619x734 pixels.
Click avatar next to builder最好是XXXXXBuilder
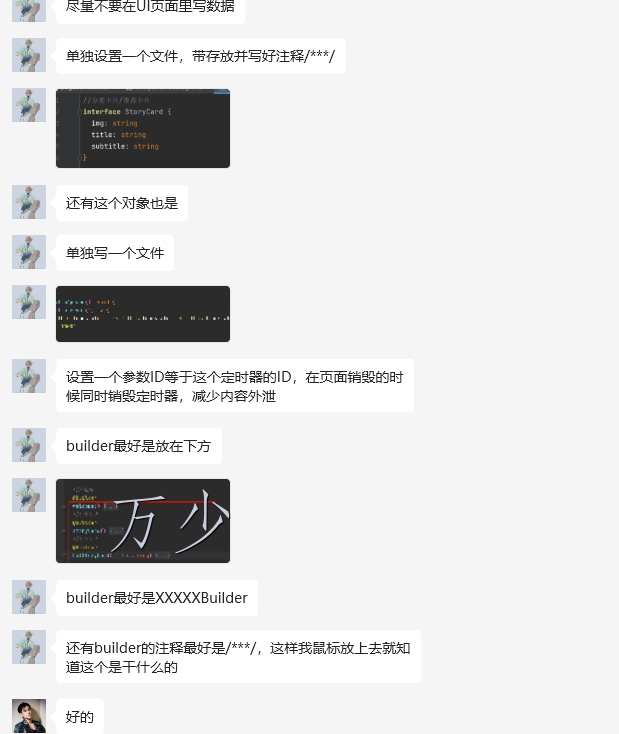[x=29, y=597]
